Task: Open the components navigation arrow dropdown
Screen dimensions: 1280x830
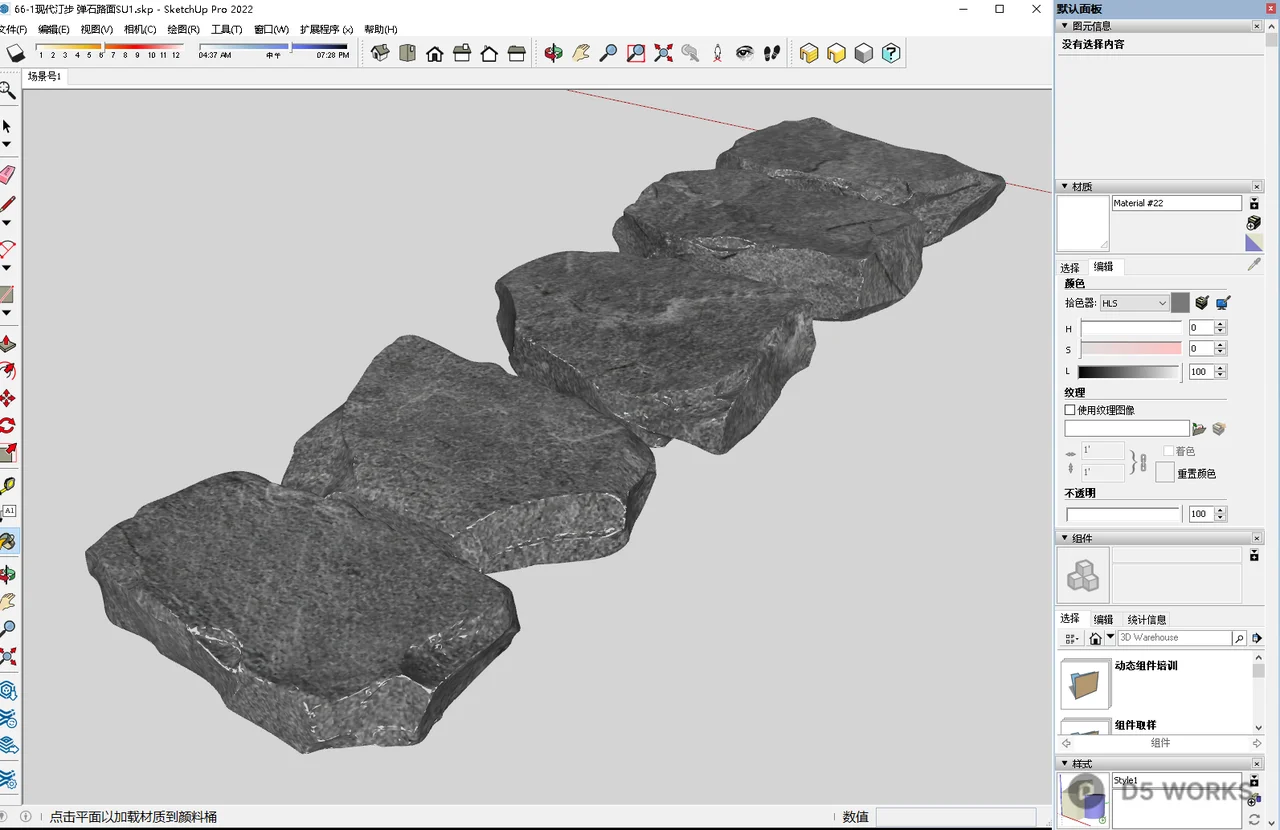Action: (x=1110, y=637)
